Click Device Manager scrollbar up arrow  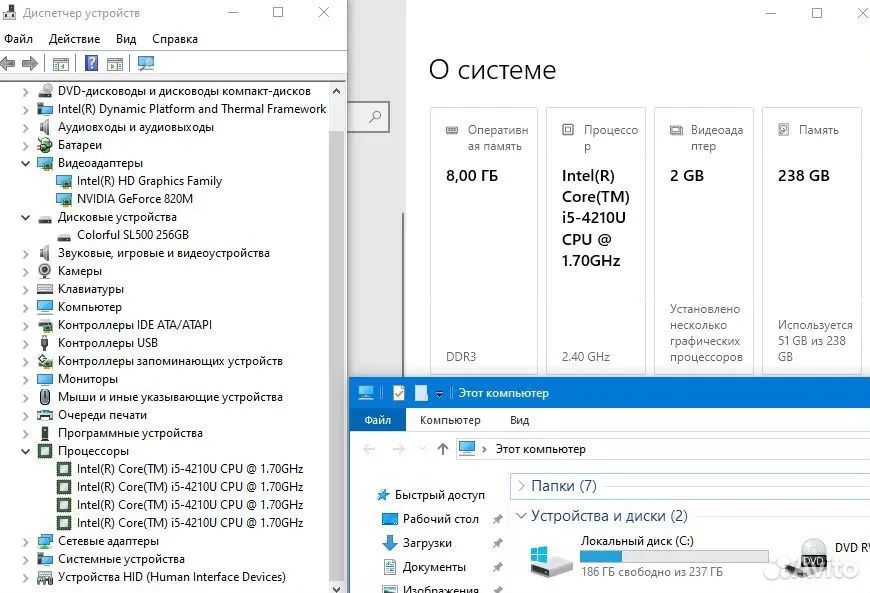point(336,91)
